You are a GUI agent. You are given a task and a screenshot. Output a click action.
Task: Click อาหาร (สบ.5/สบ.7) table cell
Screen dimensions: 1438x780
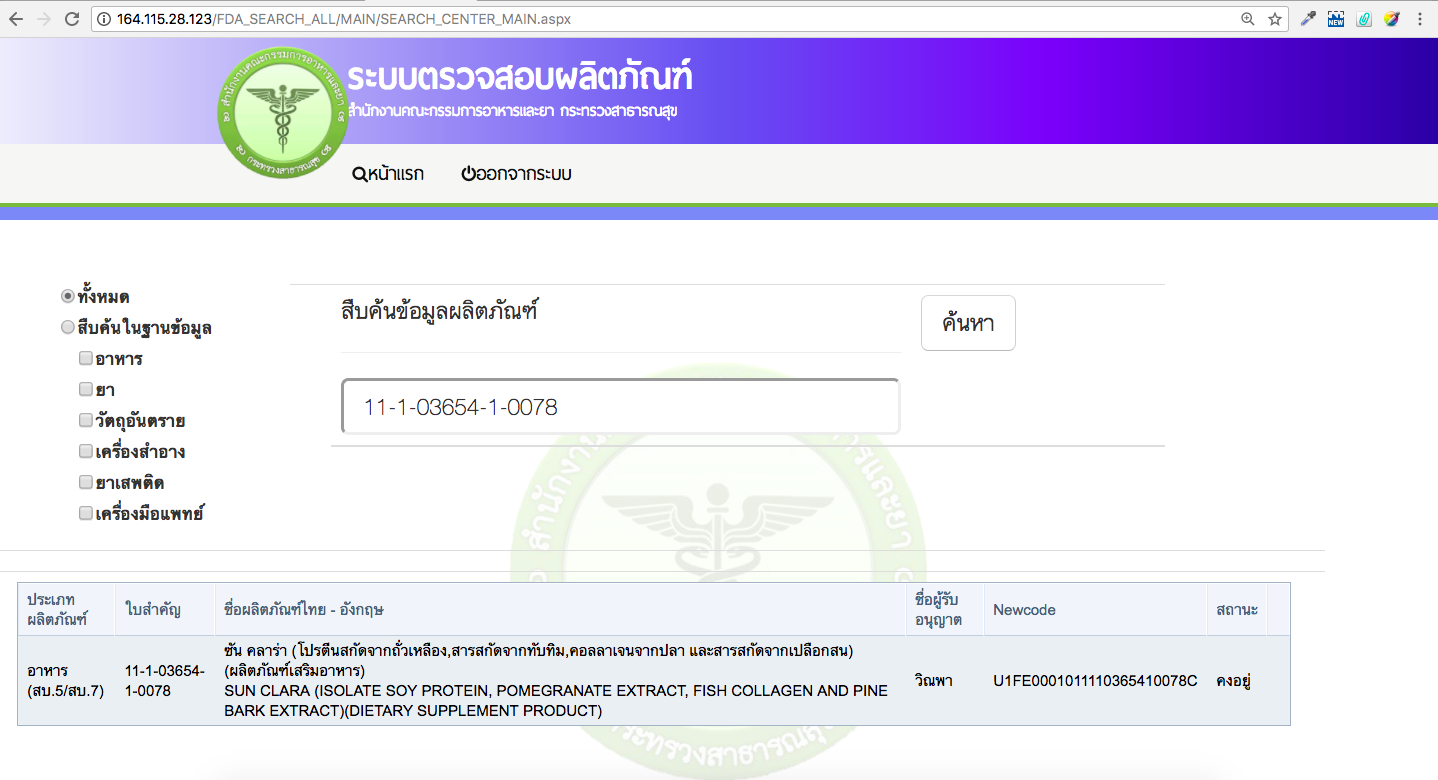click(x=66, y=680)
